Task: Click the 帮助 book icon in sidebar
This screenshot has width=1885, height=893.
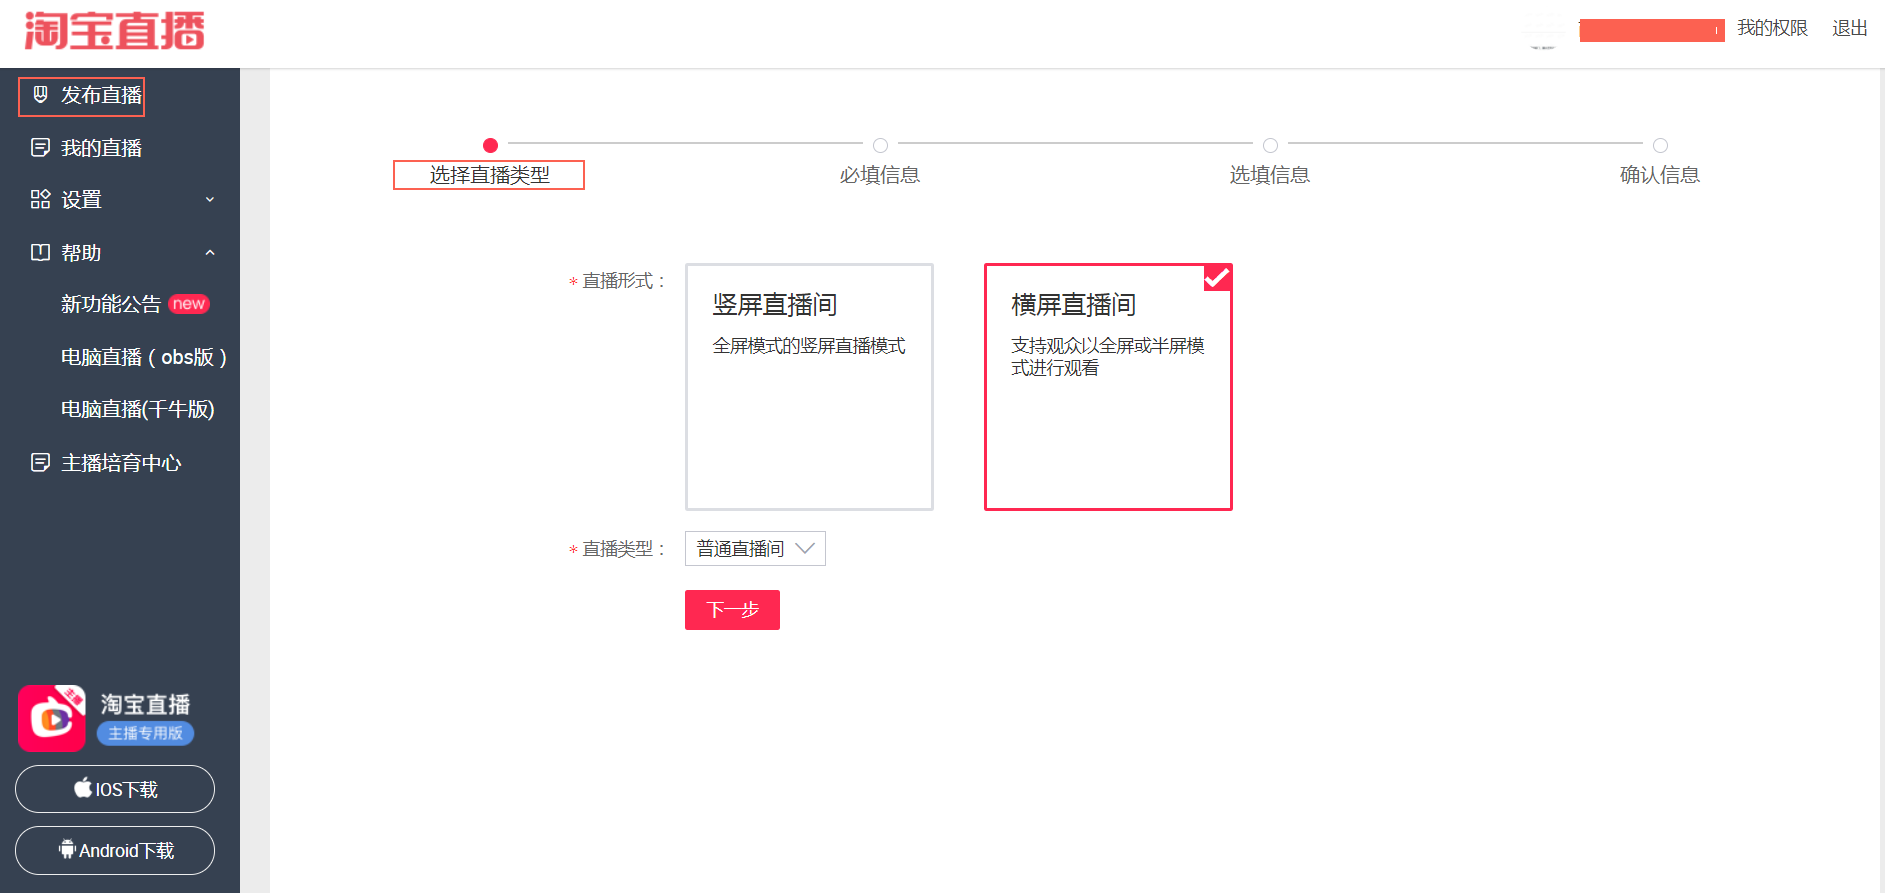Action: [40, 253]
